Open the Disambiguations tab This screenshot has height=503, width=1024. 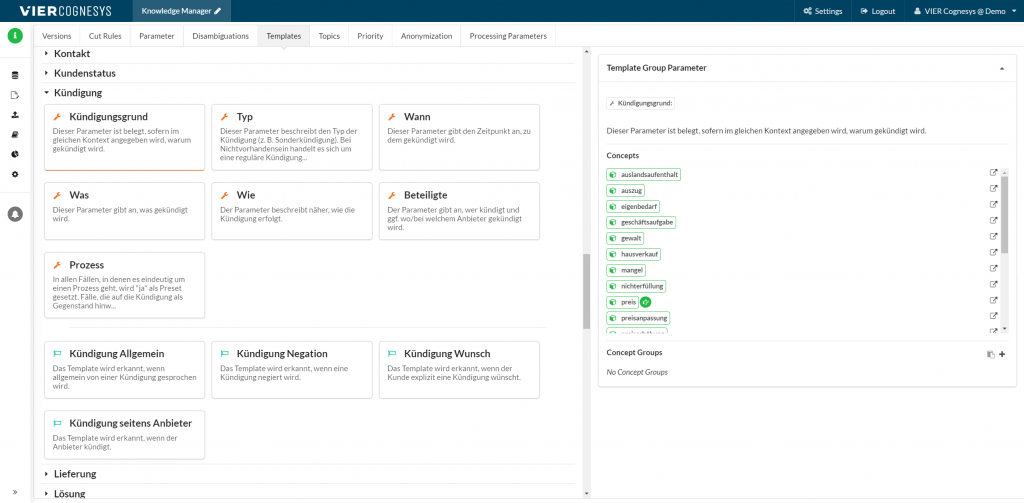(220, 36)
